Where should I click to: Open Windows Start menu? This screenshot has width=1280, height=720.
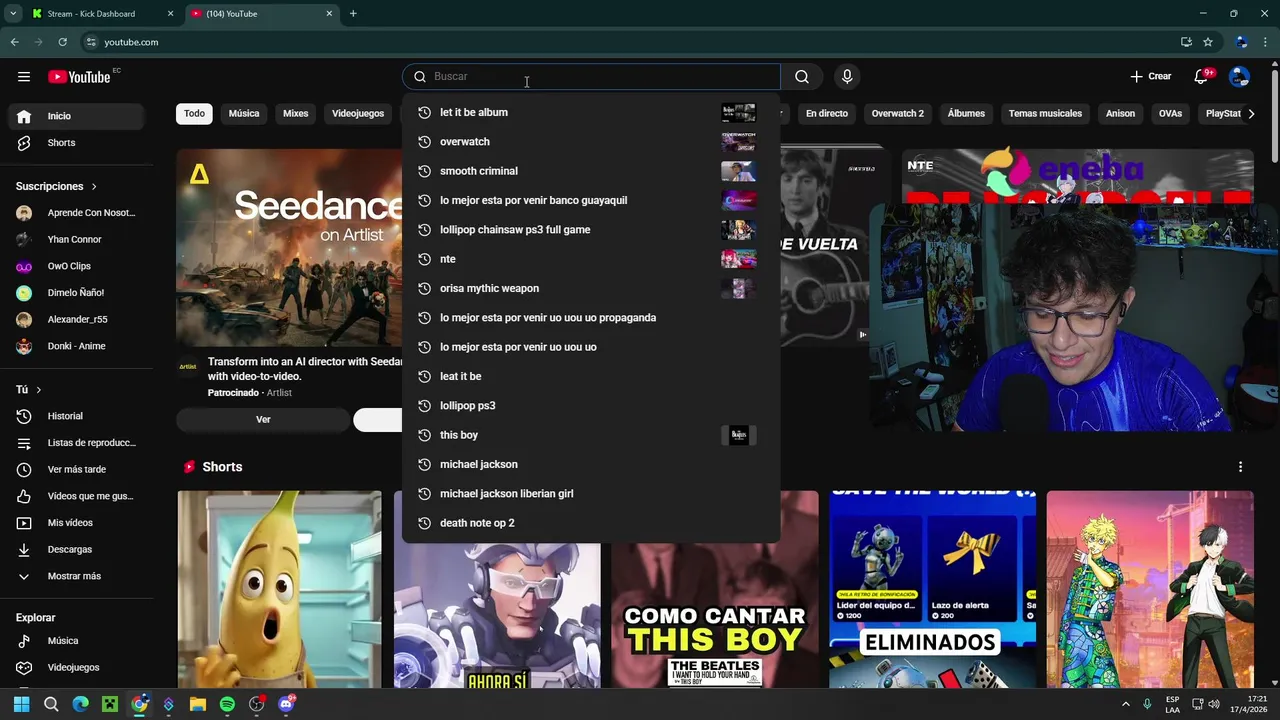coord(21,704)
